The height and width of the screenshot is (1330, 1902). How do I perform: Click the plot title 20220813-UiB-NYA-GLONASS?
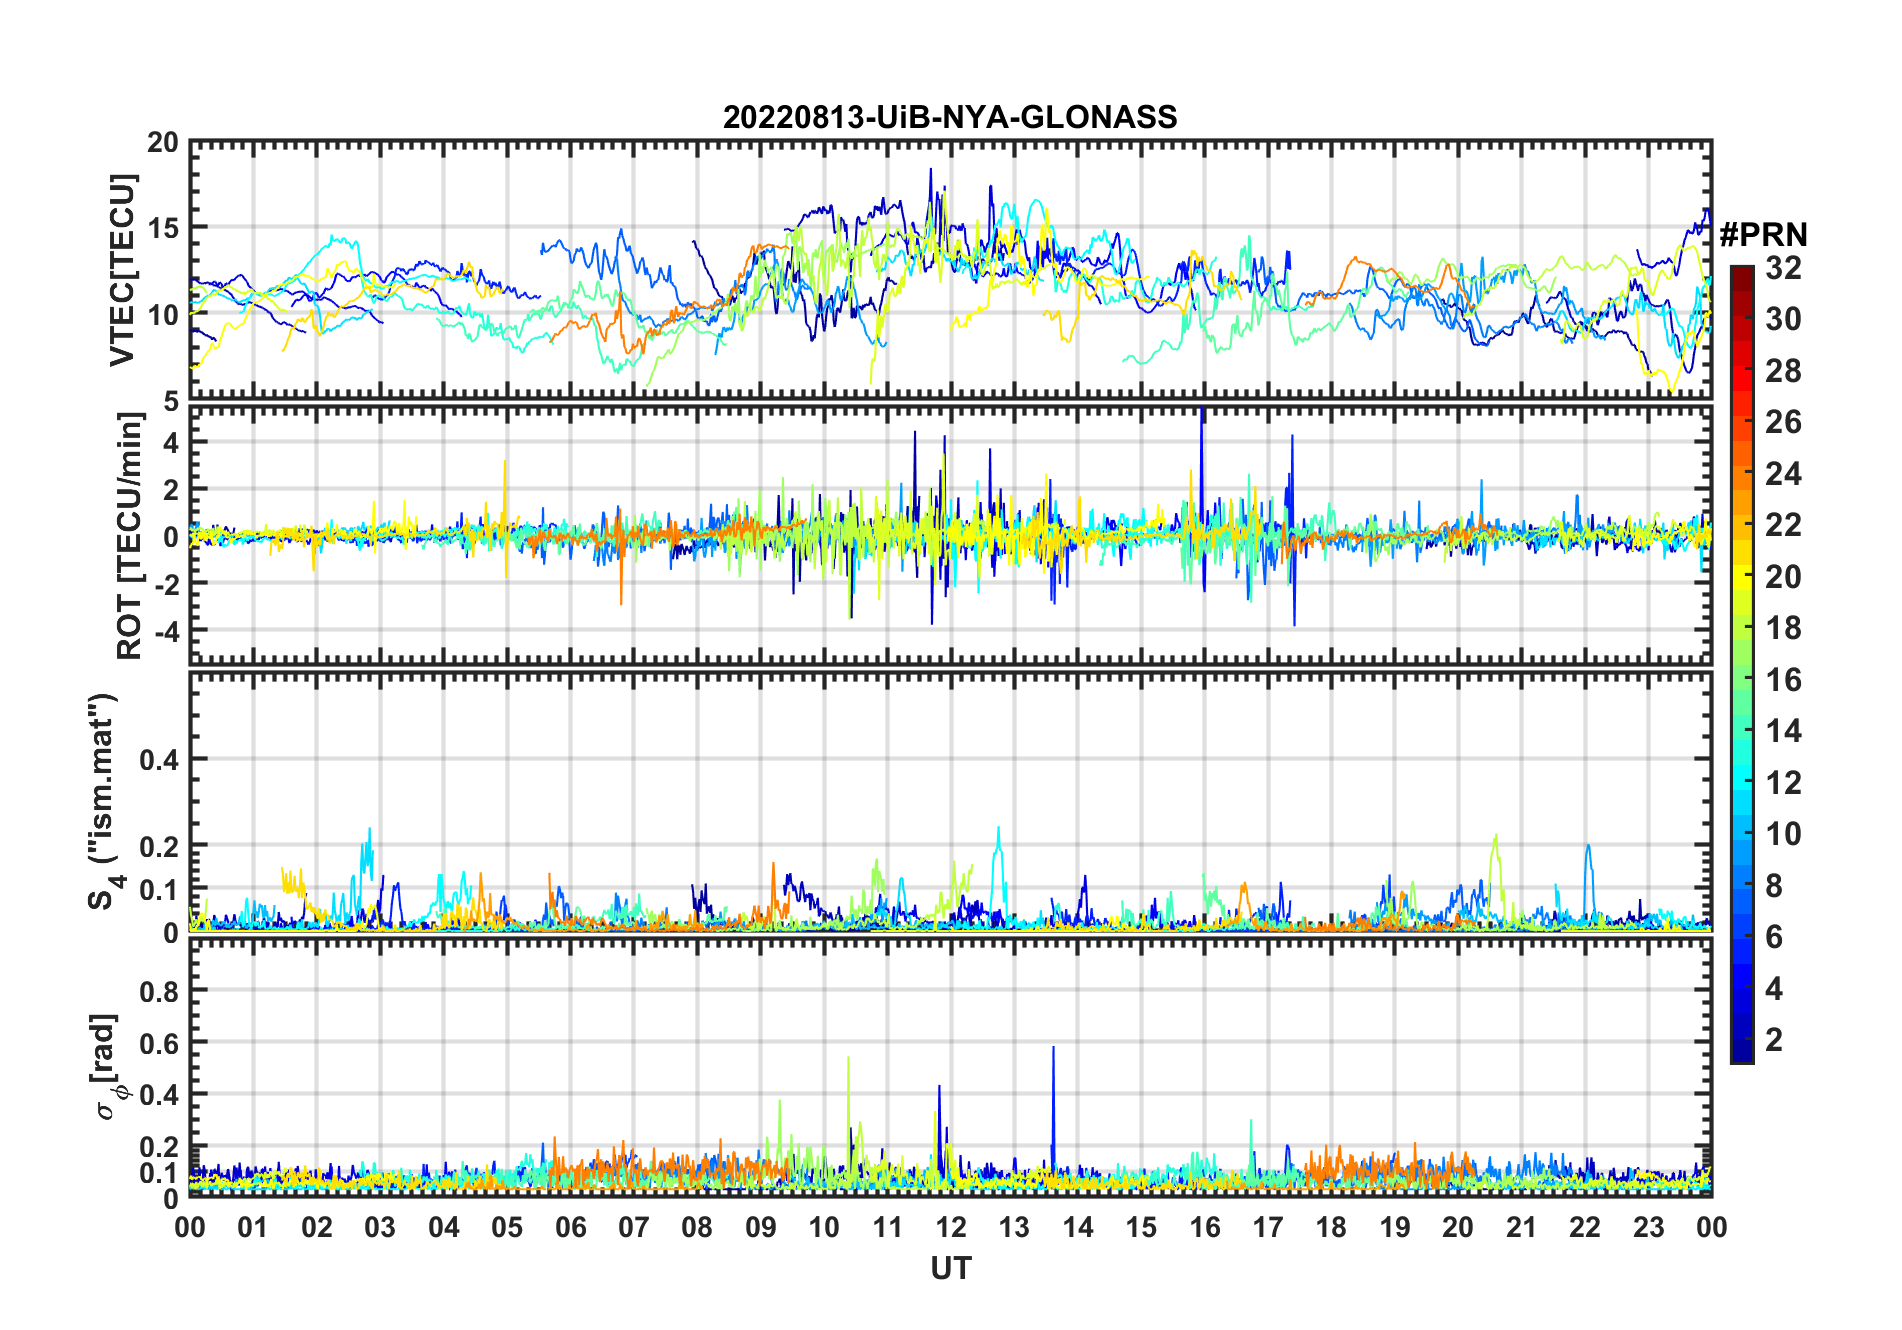tap(950, 117)
